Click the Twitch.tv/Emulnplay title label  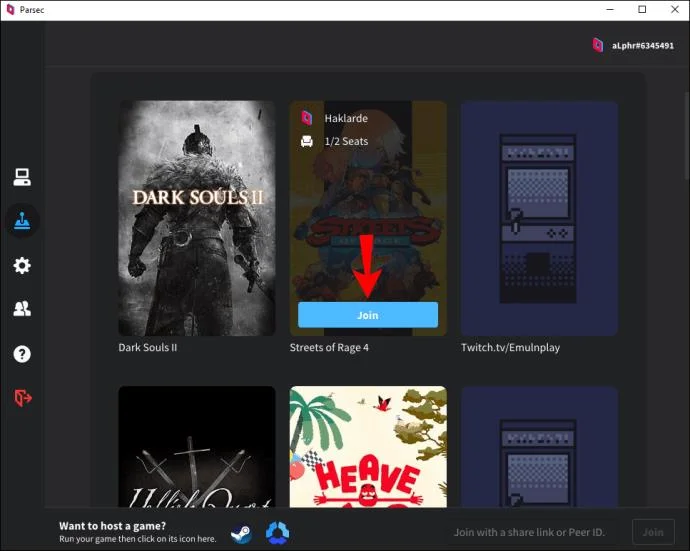click(x=510, y=348)
